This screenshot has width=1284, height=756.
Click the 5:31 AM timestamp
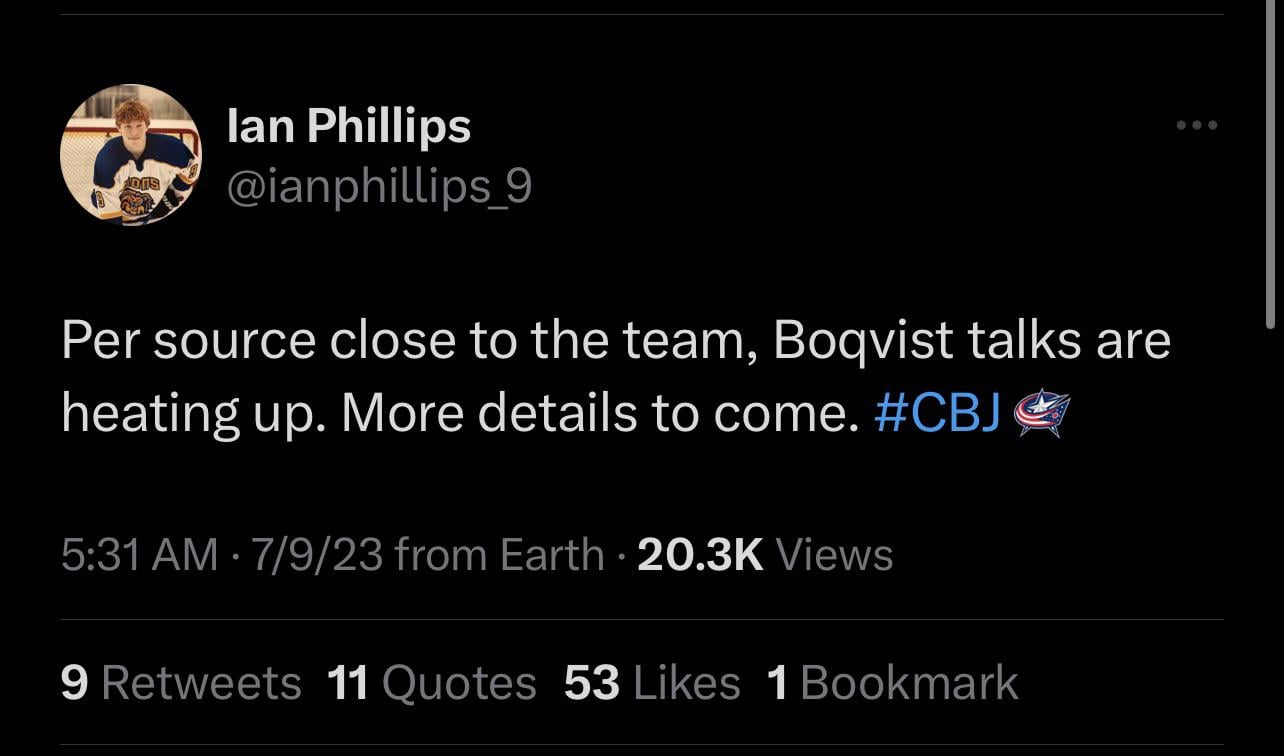click(x=139, y=554)
